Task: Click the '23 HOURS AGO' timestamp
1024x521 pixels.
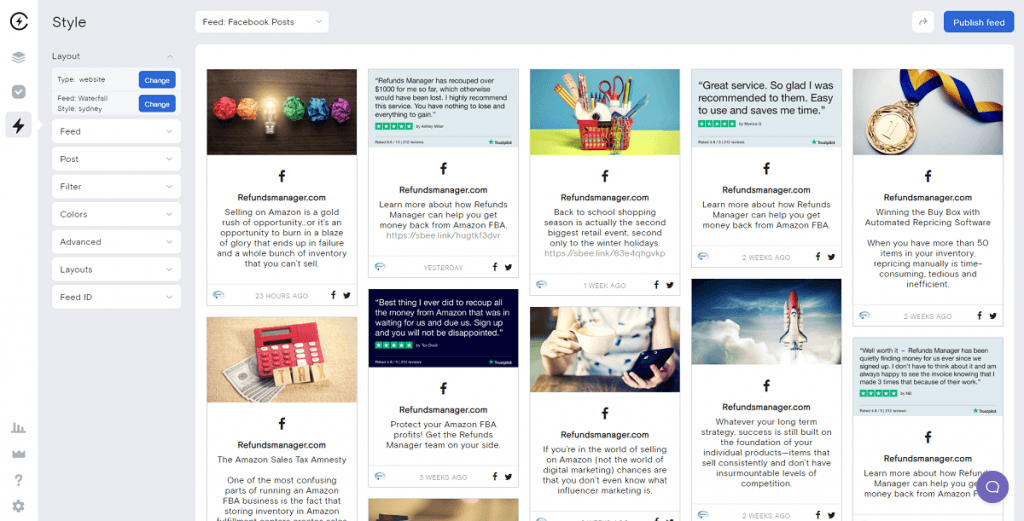Action: tap(281, 296)
